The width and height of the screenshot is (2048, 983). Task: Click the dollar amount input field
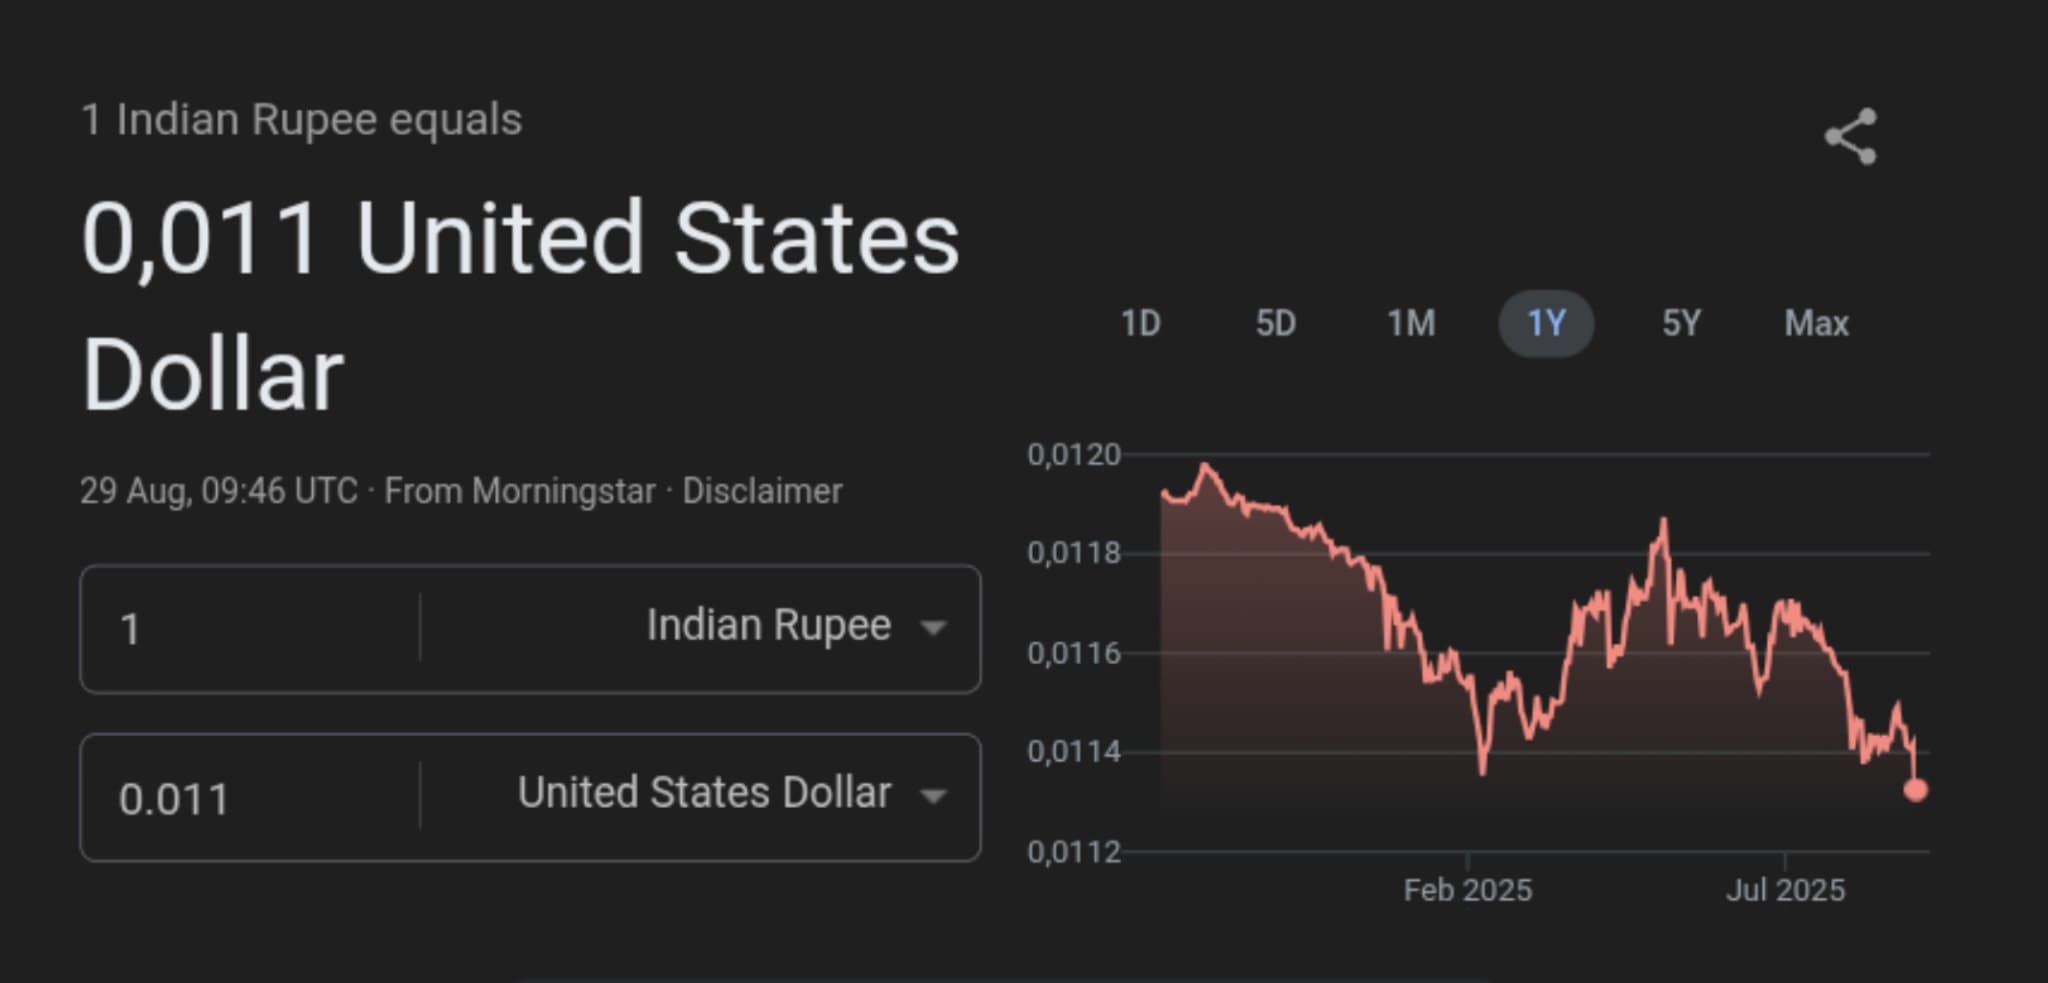pyautogui.click(x=250, y=796)
